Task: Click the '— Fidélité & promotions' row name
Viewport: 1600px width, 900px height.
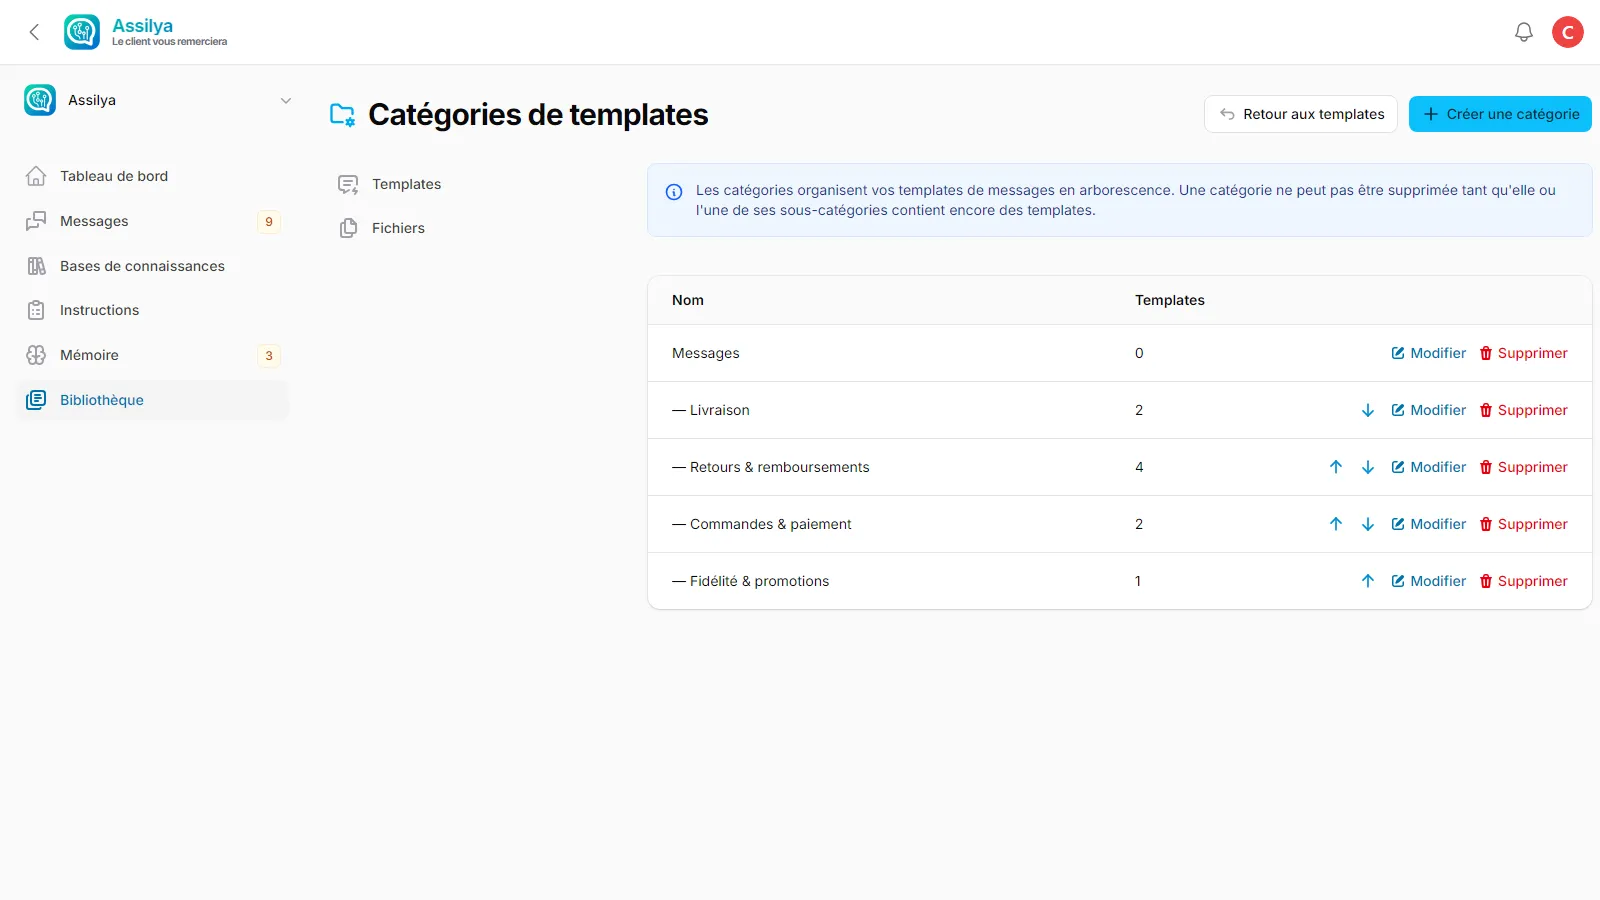Action: 751,581
